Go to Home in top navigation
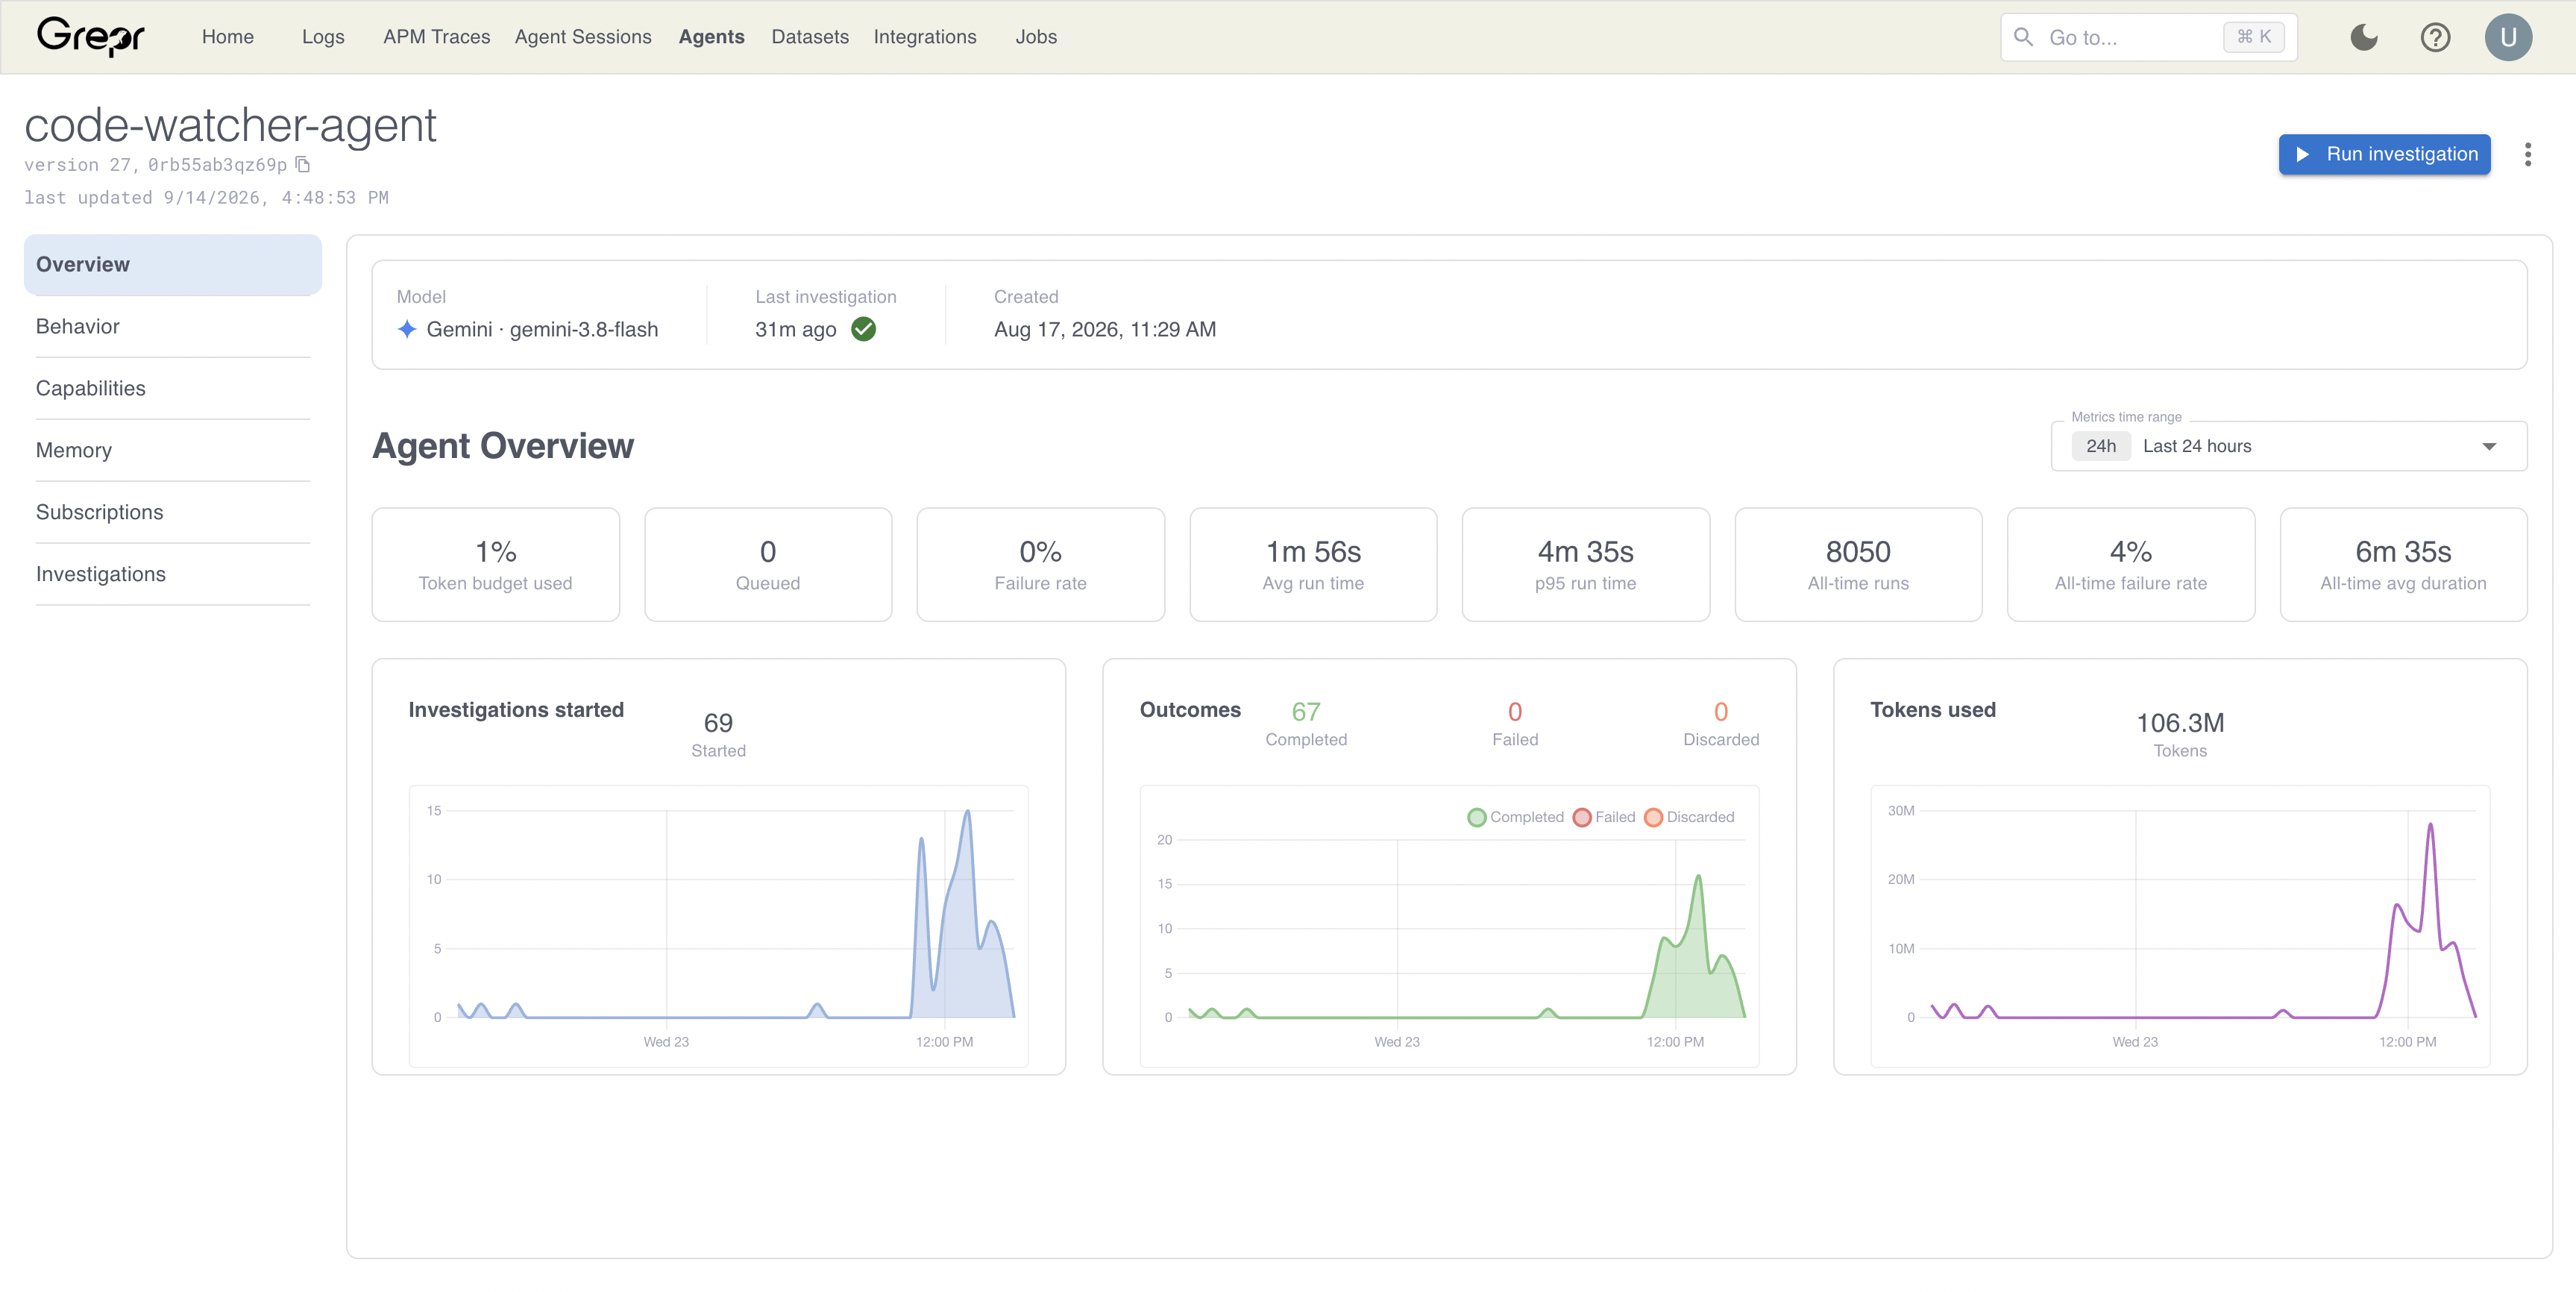Viewport: 2576px width, 1292px height. (228, 37)
